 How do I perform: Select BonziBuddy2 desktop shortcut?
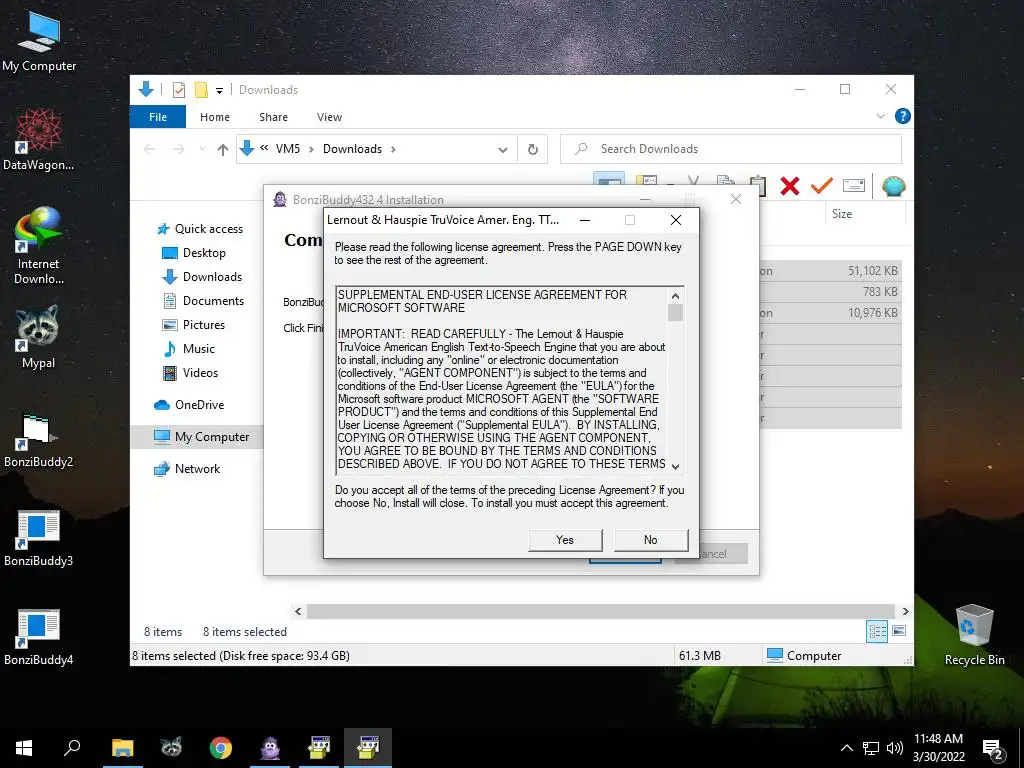click(38, 440)
